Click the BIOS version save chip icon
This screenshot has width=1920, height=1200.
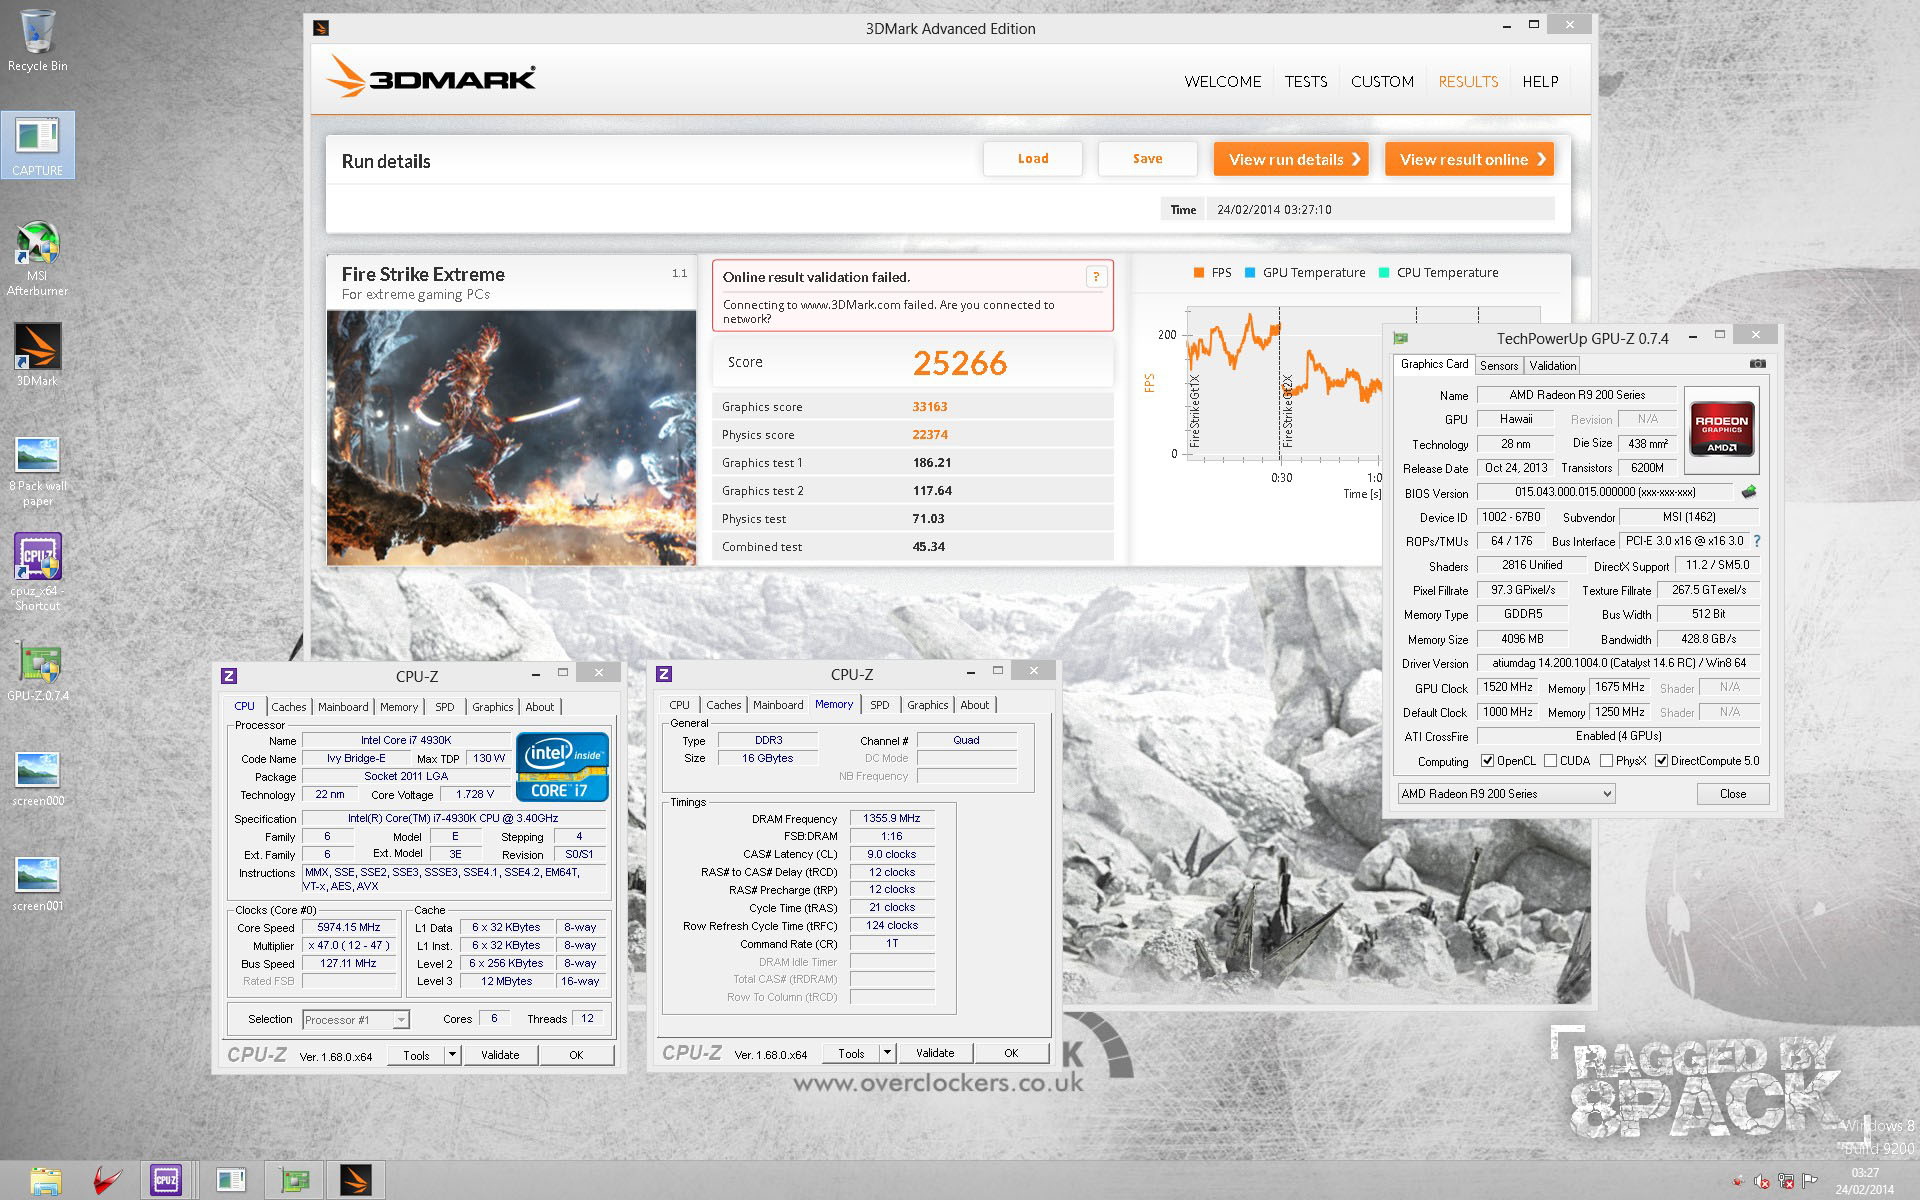pyautogui.click(x=1749, y=492)
